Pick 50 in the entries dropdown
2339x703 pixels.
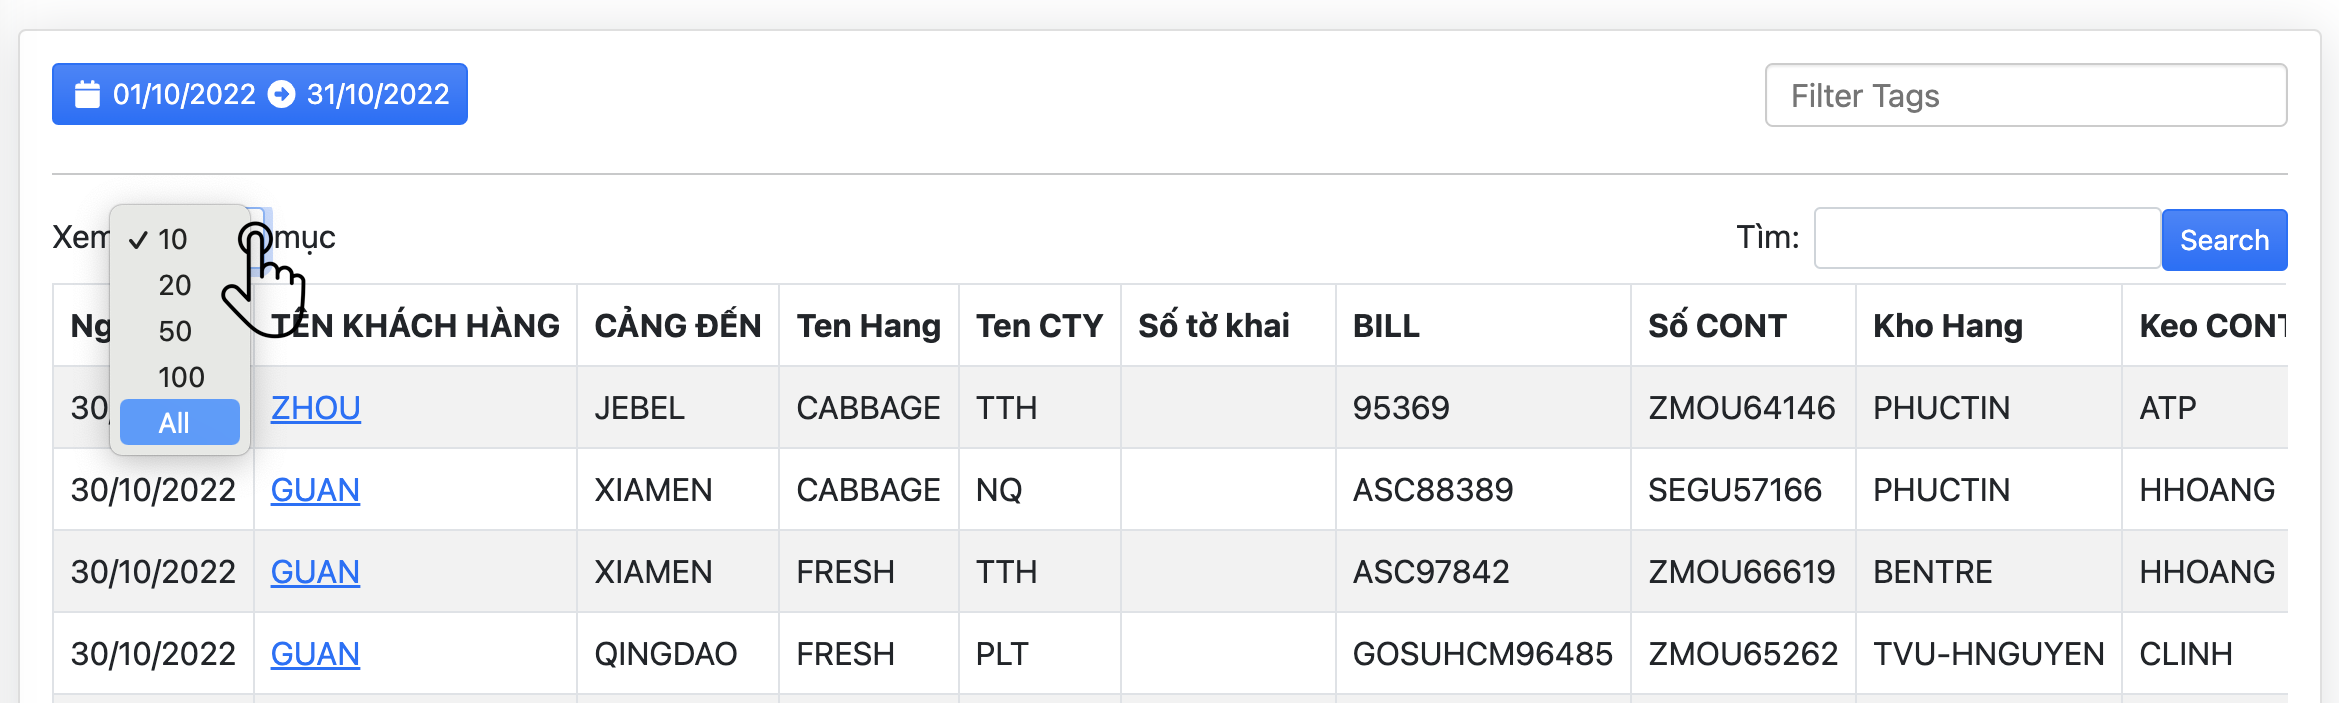(175, 331)
